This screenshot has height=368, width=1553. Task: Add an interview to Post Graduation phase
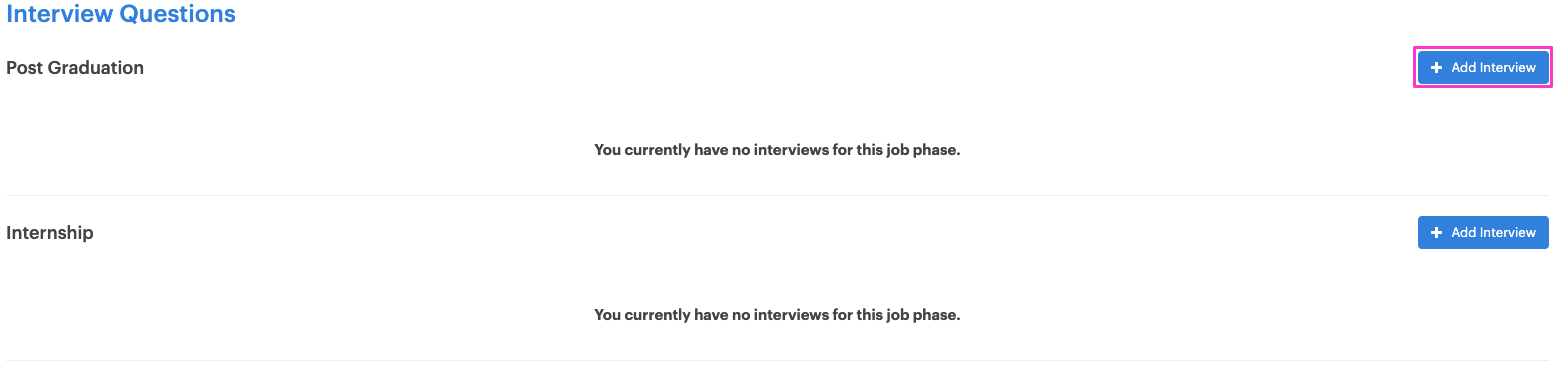pos(1483,68)
